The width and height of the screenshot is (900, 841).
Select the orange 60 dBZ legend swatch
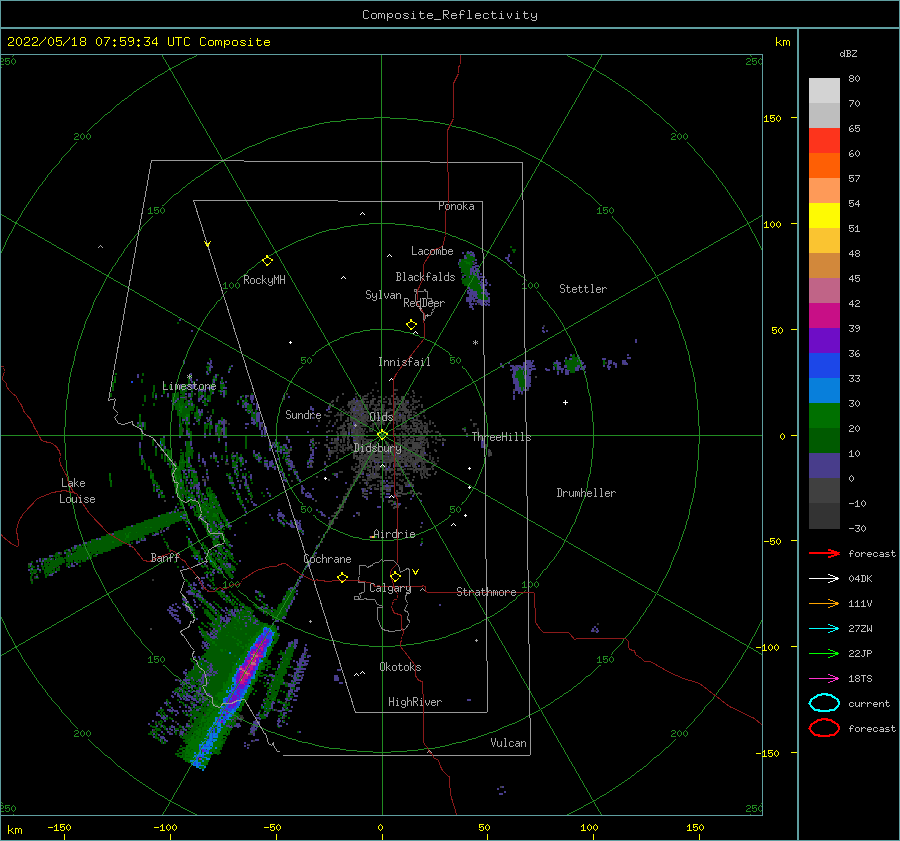click(824, 165)
